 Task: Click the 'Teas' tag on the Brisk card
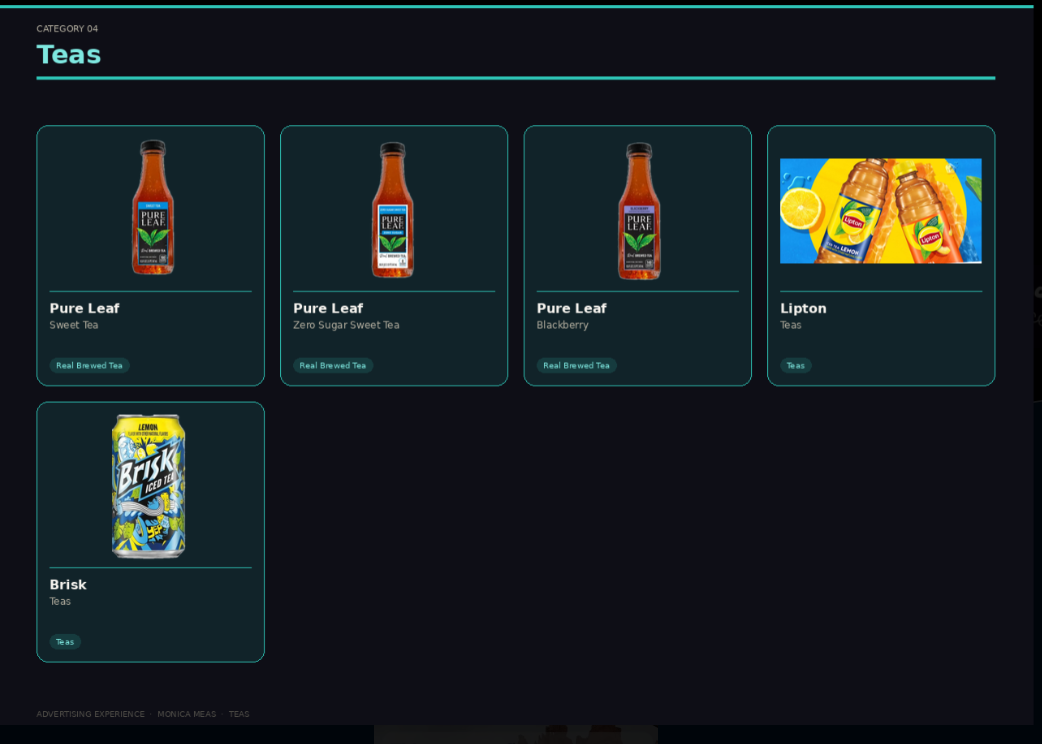(65, 642)
